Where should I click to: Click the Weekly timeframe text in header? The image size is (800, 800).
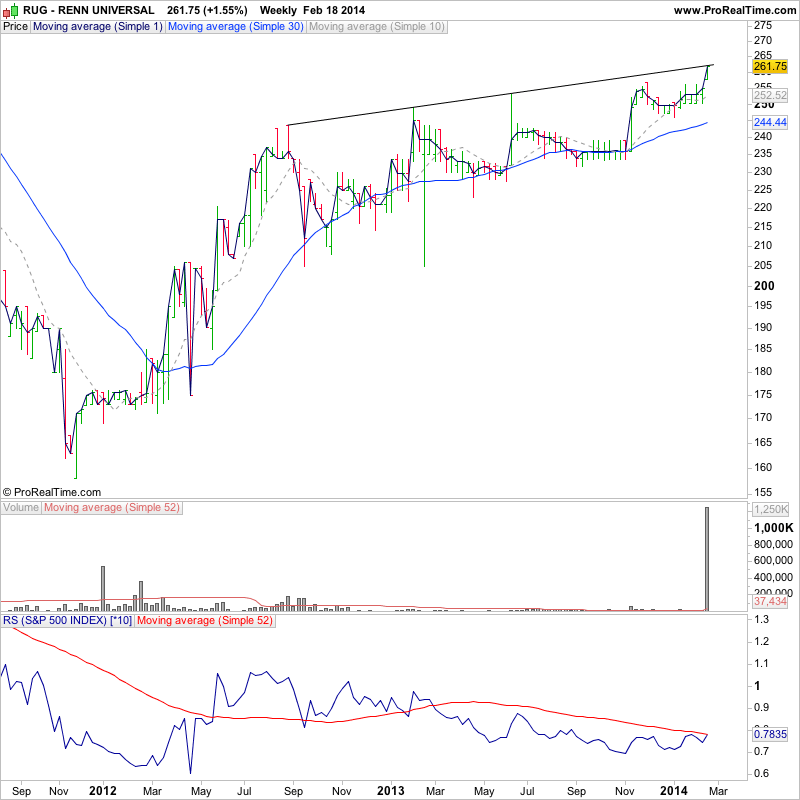(x=278, y=10)
